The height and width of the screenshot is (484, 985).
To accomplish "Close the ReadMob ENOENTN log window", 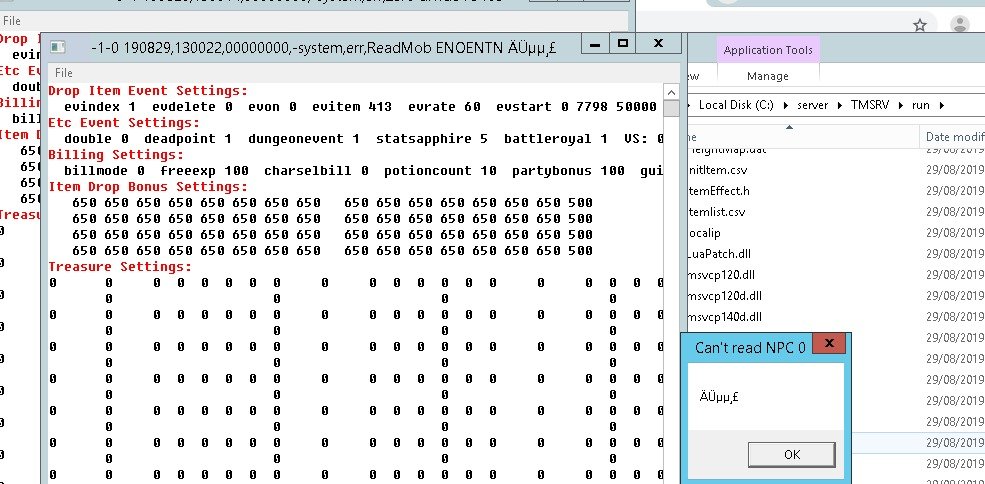I will 658,44.
